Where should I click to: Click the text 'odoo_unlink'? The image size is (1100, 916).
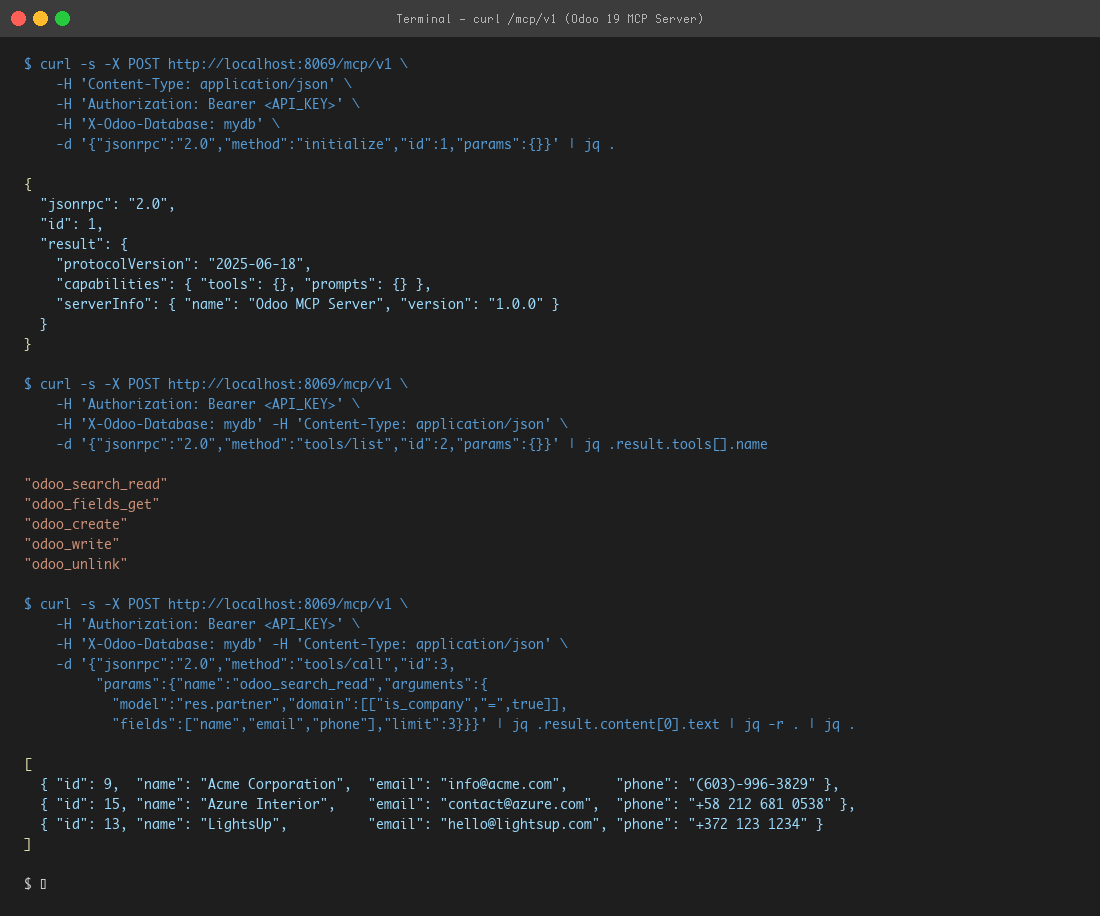76,564
